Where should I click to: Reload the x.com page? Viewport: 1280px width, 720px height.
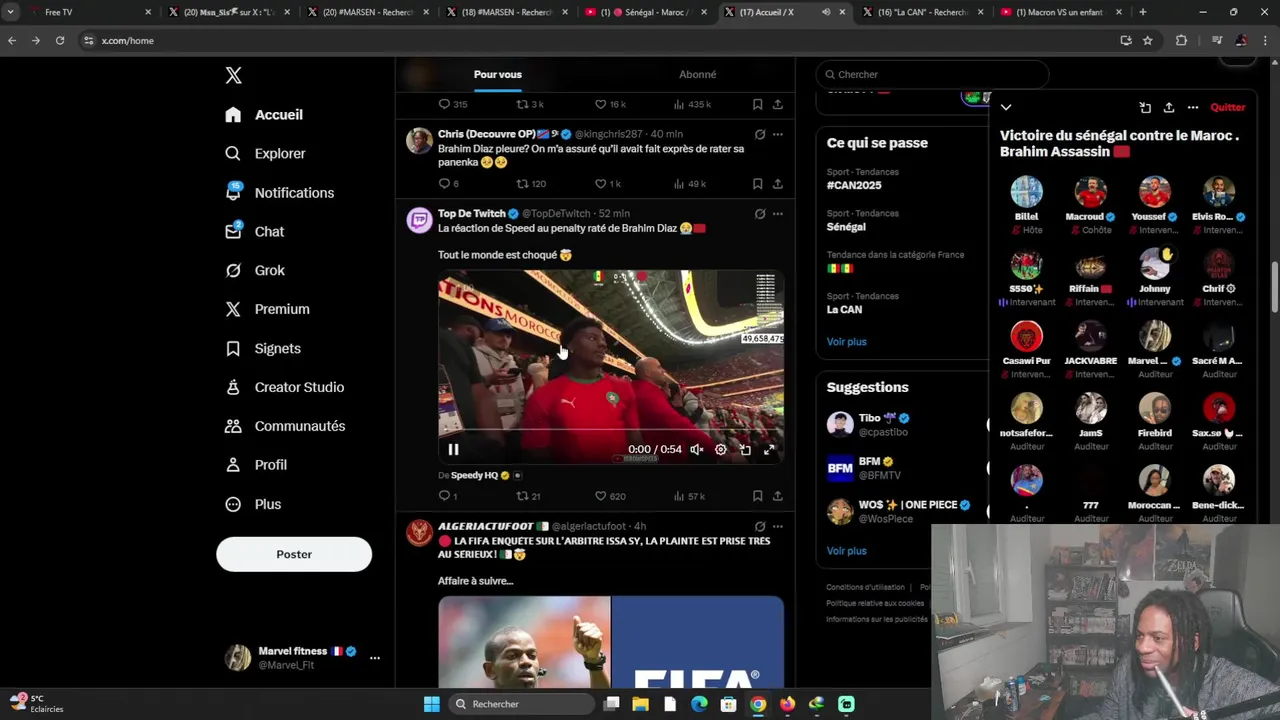pos(60,40)
